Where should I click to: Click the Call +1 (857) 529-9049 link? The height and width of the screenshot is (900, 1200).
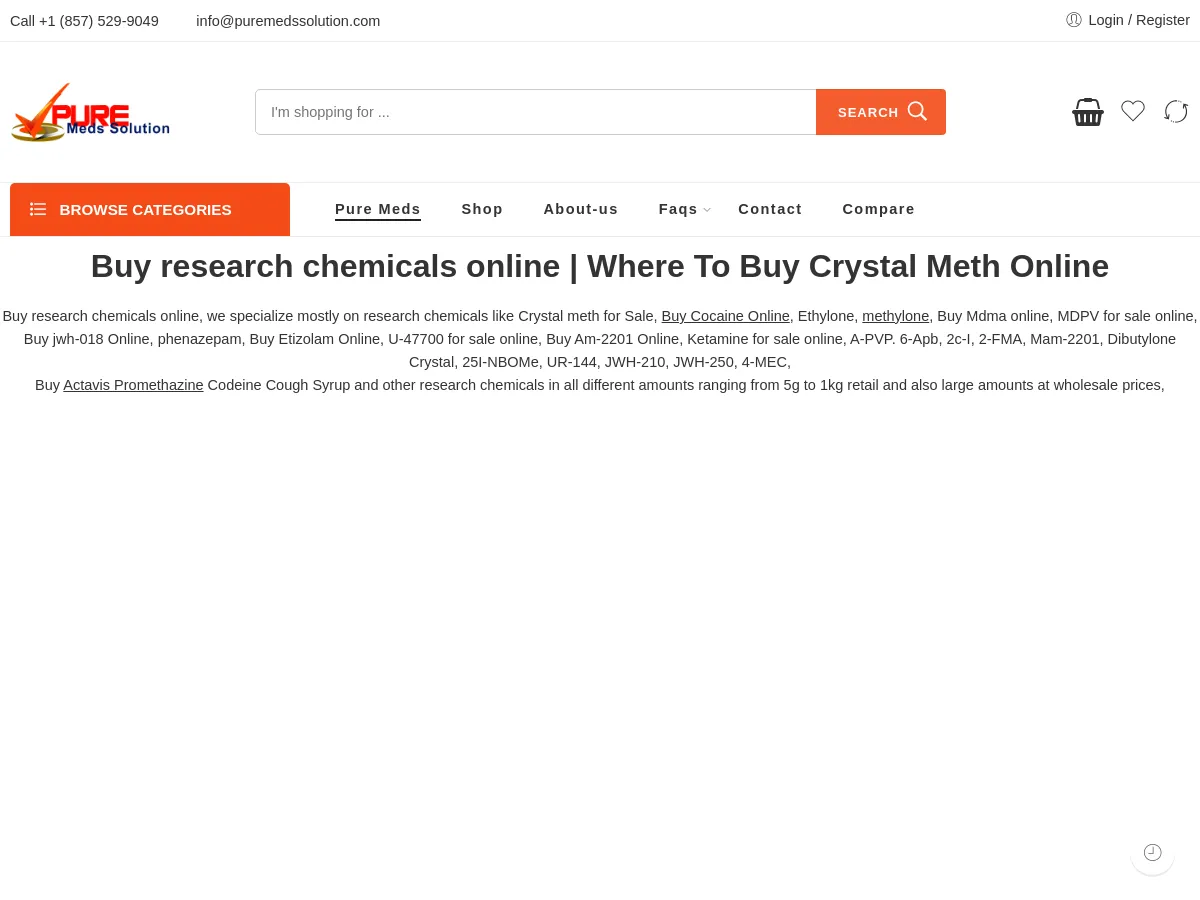pyautogui.click(x=84, y=21)
